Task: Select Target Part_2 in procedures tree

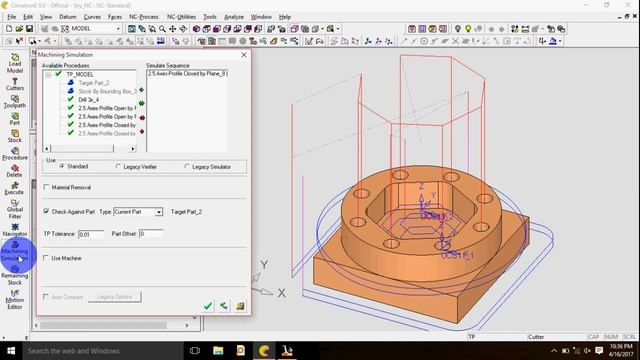Action: point(94,83)
